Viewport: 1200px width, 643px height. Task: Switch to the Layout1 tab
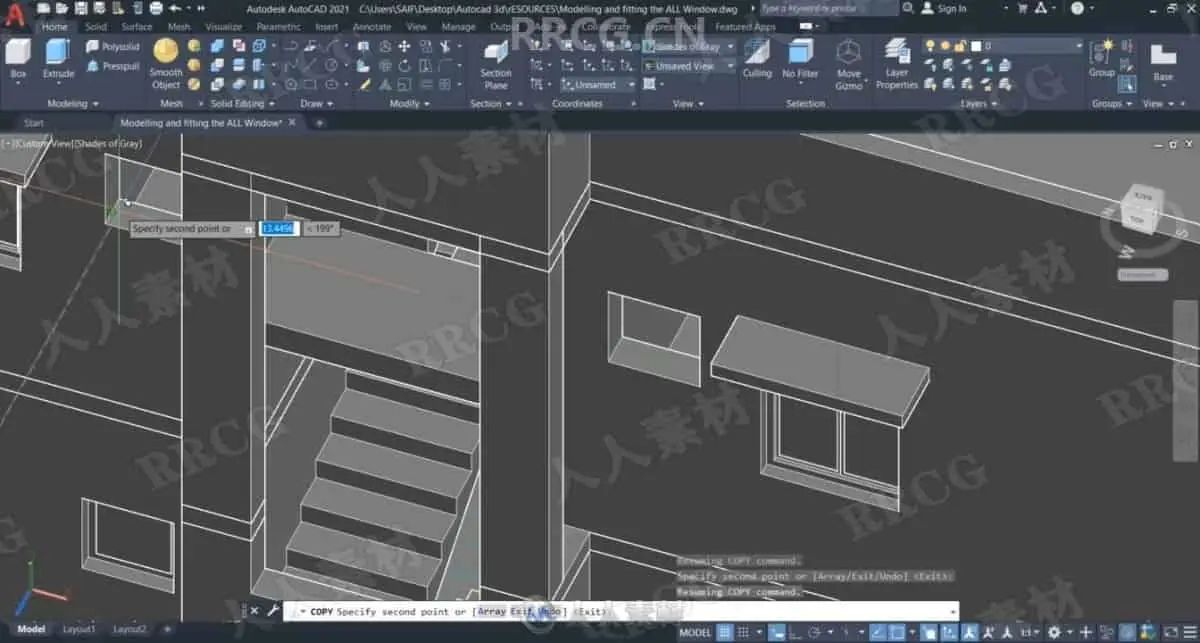pos(79,630)
